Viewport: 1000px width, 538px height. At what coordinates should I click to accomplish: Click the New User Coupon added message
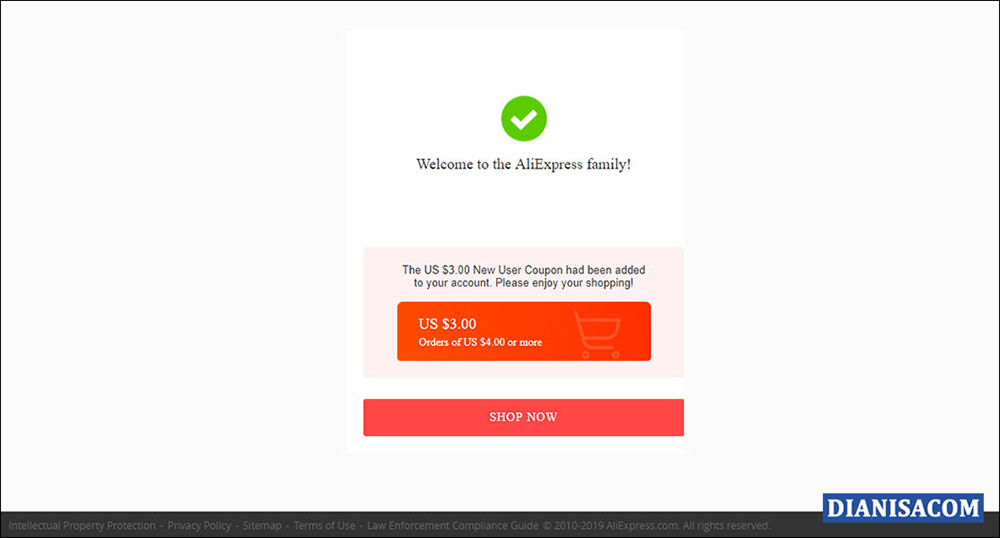(x=524, y=276)
